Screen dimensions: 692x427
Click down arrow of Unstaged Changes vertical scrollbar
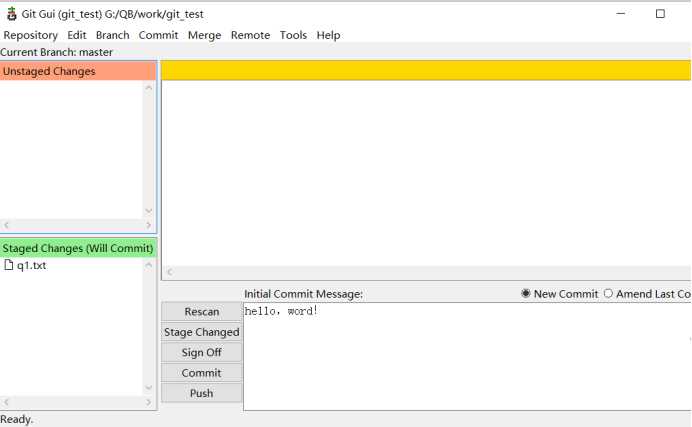tap(149, 211)
